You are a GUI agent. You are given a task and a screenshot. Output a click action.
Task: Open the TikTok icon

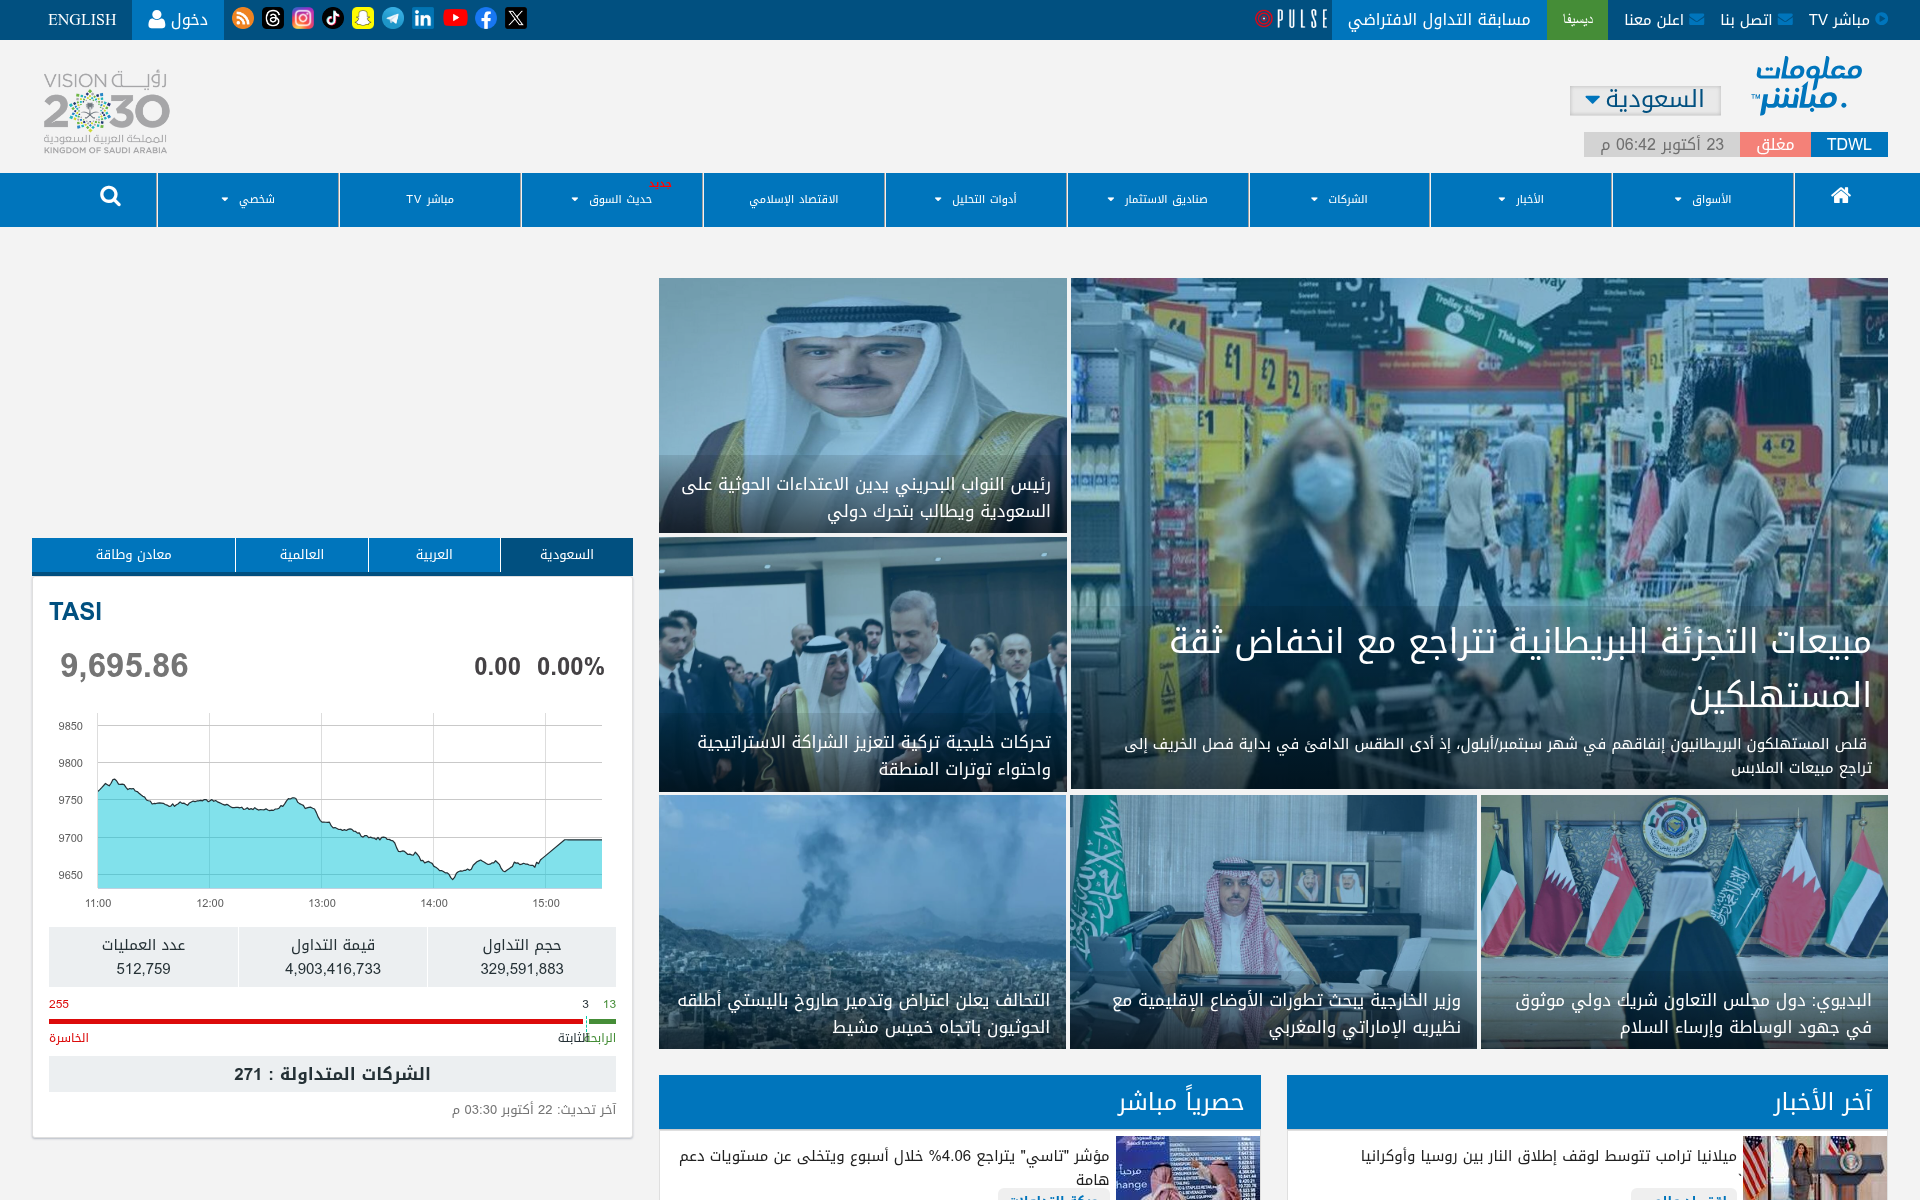click(x=333, y=19)
